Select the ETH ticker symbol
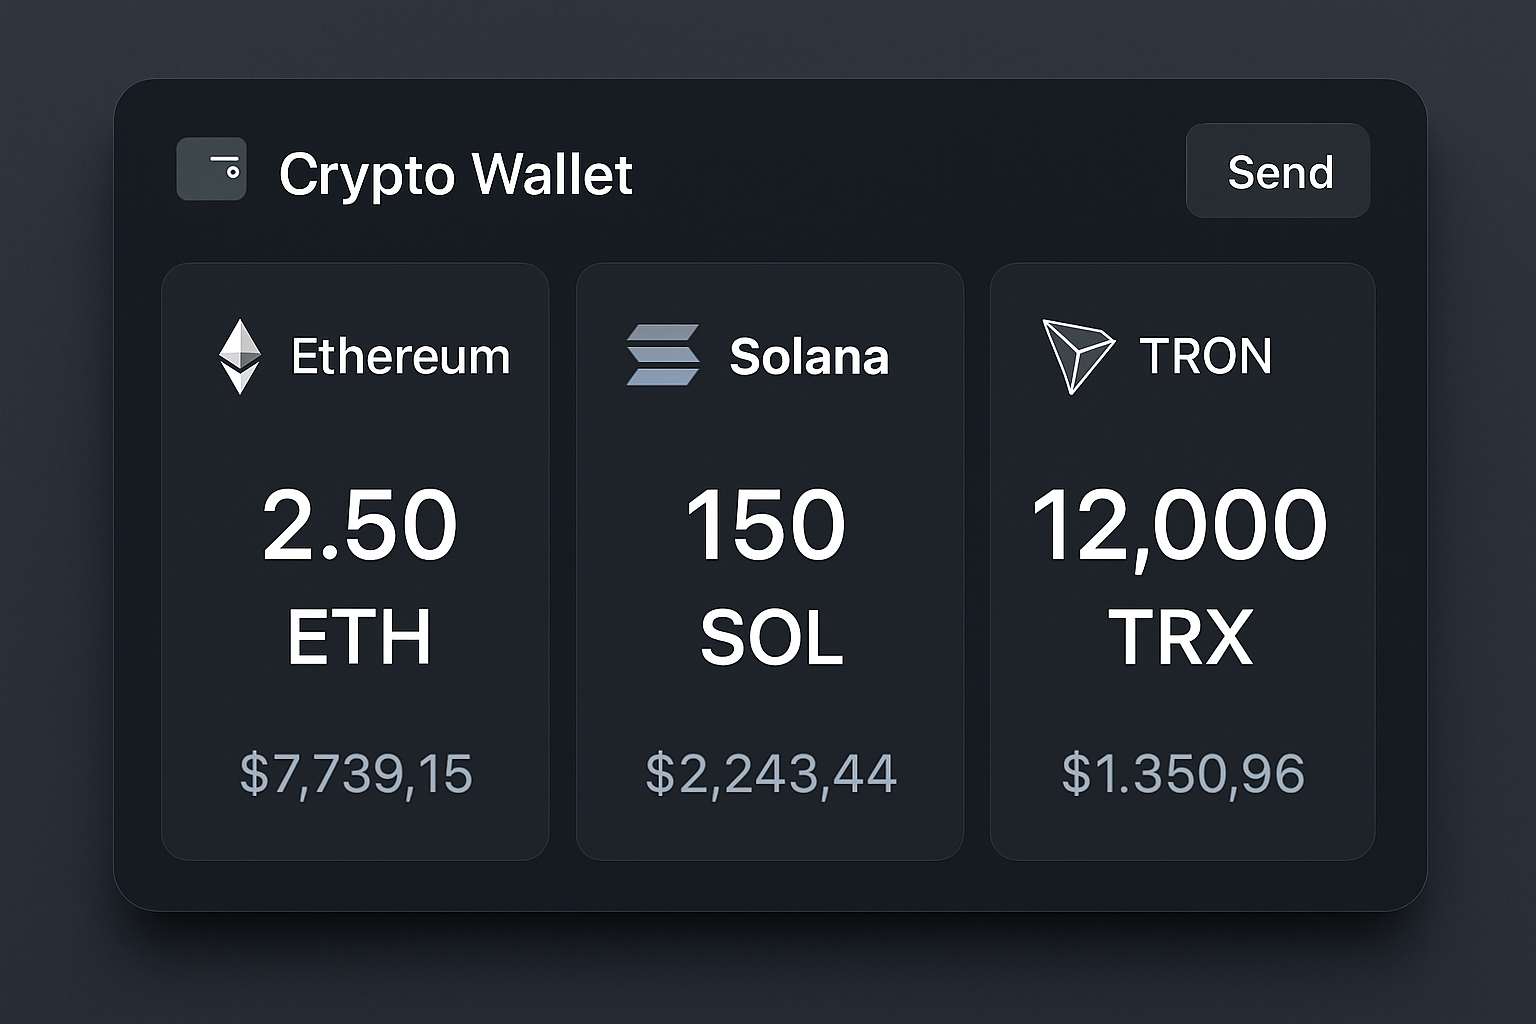This screenshot has width=1536, height=1024. coord(359,637)
